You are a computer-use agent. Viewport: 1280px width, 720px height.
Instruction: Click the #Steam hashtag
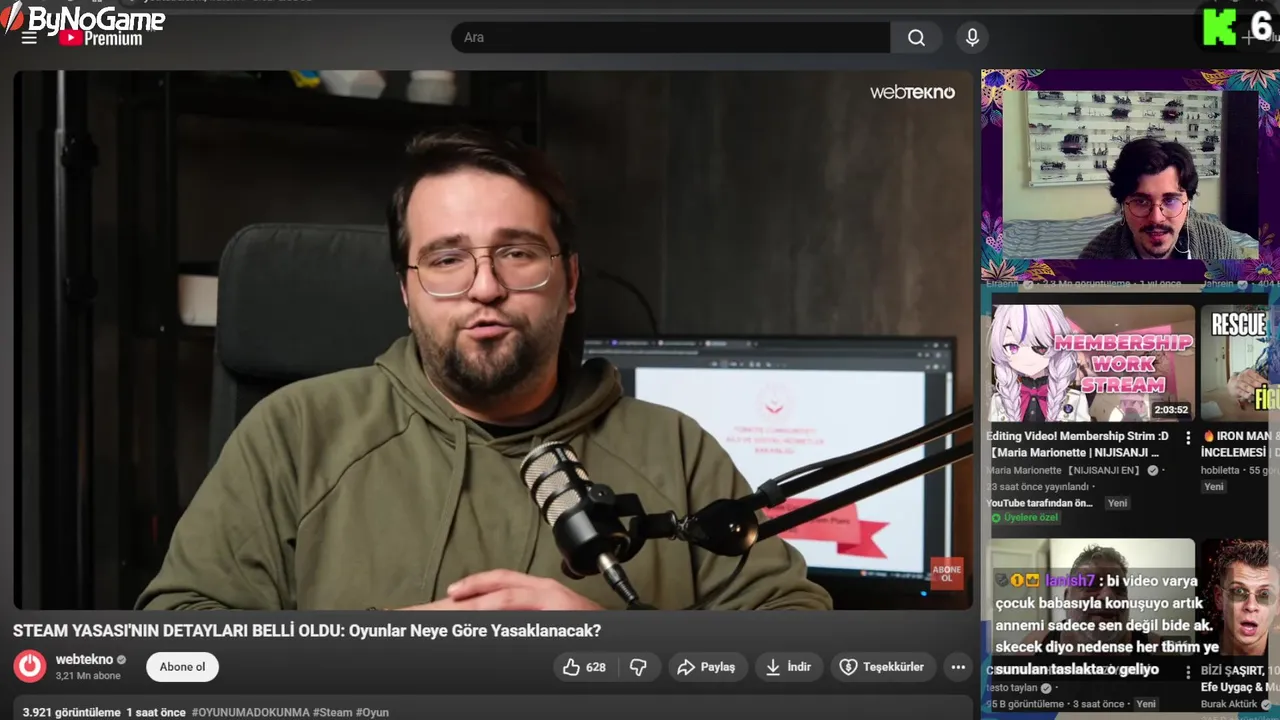333,712
